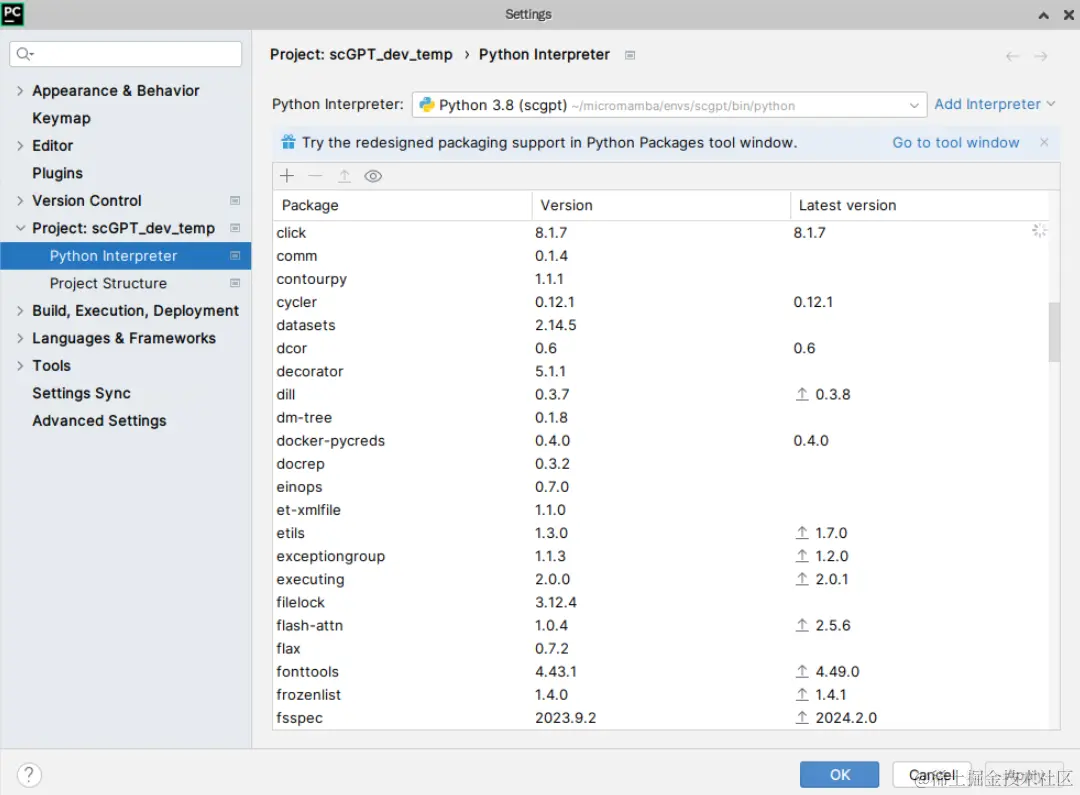Click the PyCharm logo in title bar
This screenshot has height=795, width=1080.
[12, 13]
